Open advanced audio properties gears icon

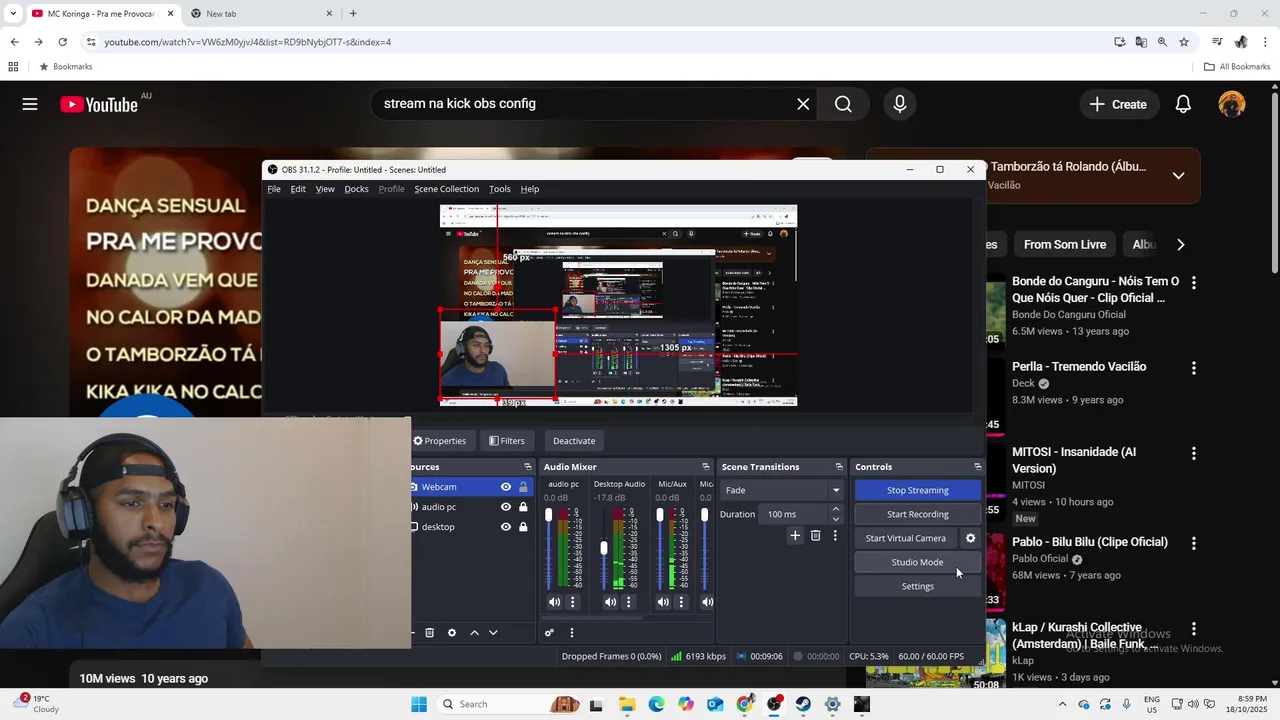(x=549, y=633)
